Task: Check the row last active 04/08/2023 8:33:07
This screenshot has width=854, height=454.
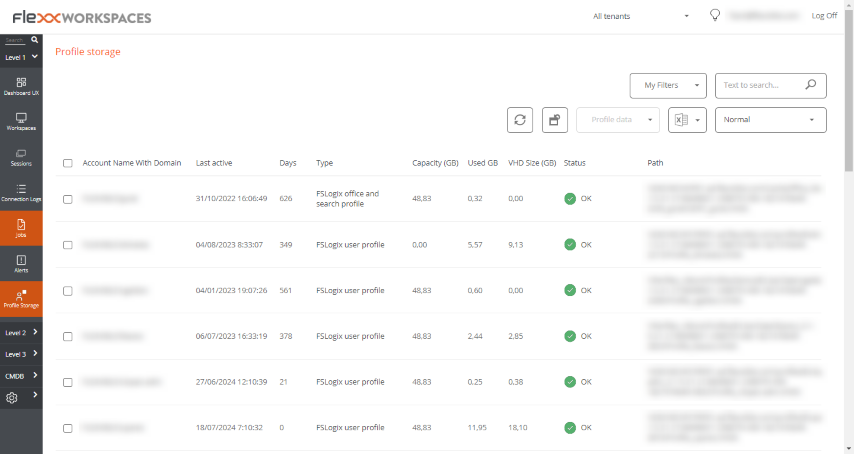Action: [68, 245]
